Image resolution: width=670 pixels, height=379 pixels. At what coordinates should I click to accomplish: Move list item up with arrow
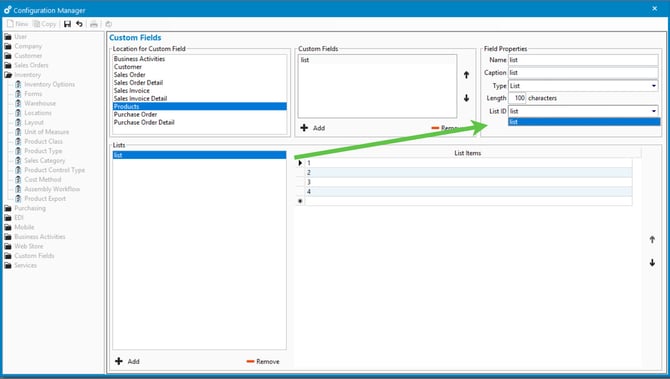coord(652,240)
